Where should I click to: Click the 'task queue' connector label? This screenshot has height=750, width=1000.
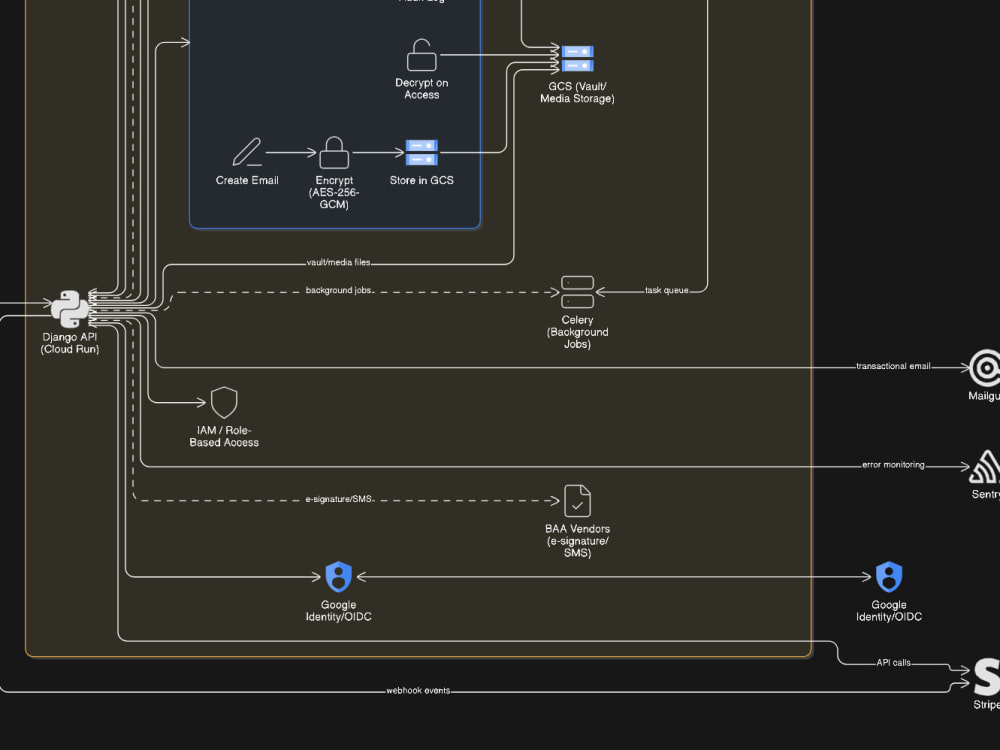(x=666, y=290)
